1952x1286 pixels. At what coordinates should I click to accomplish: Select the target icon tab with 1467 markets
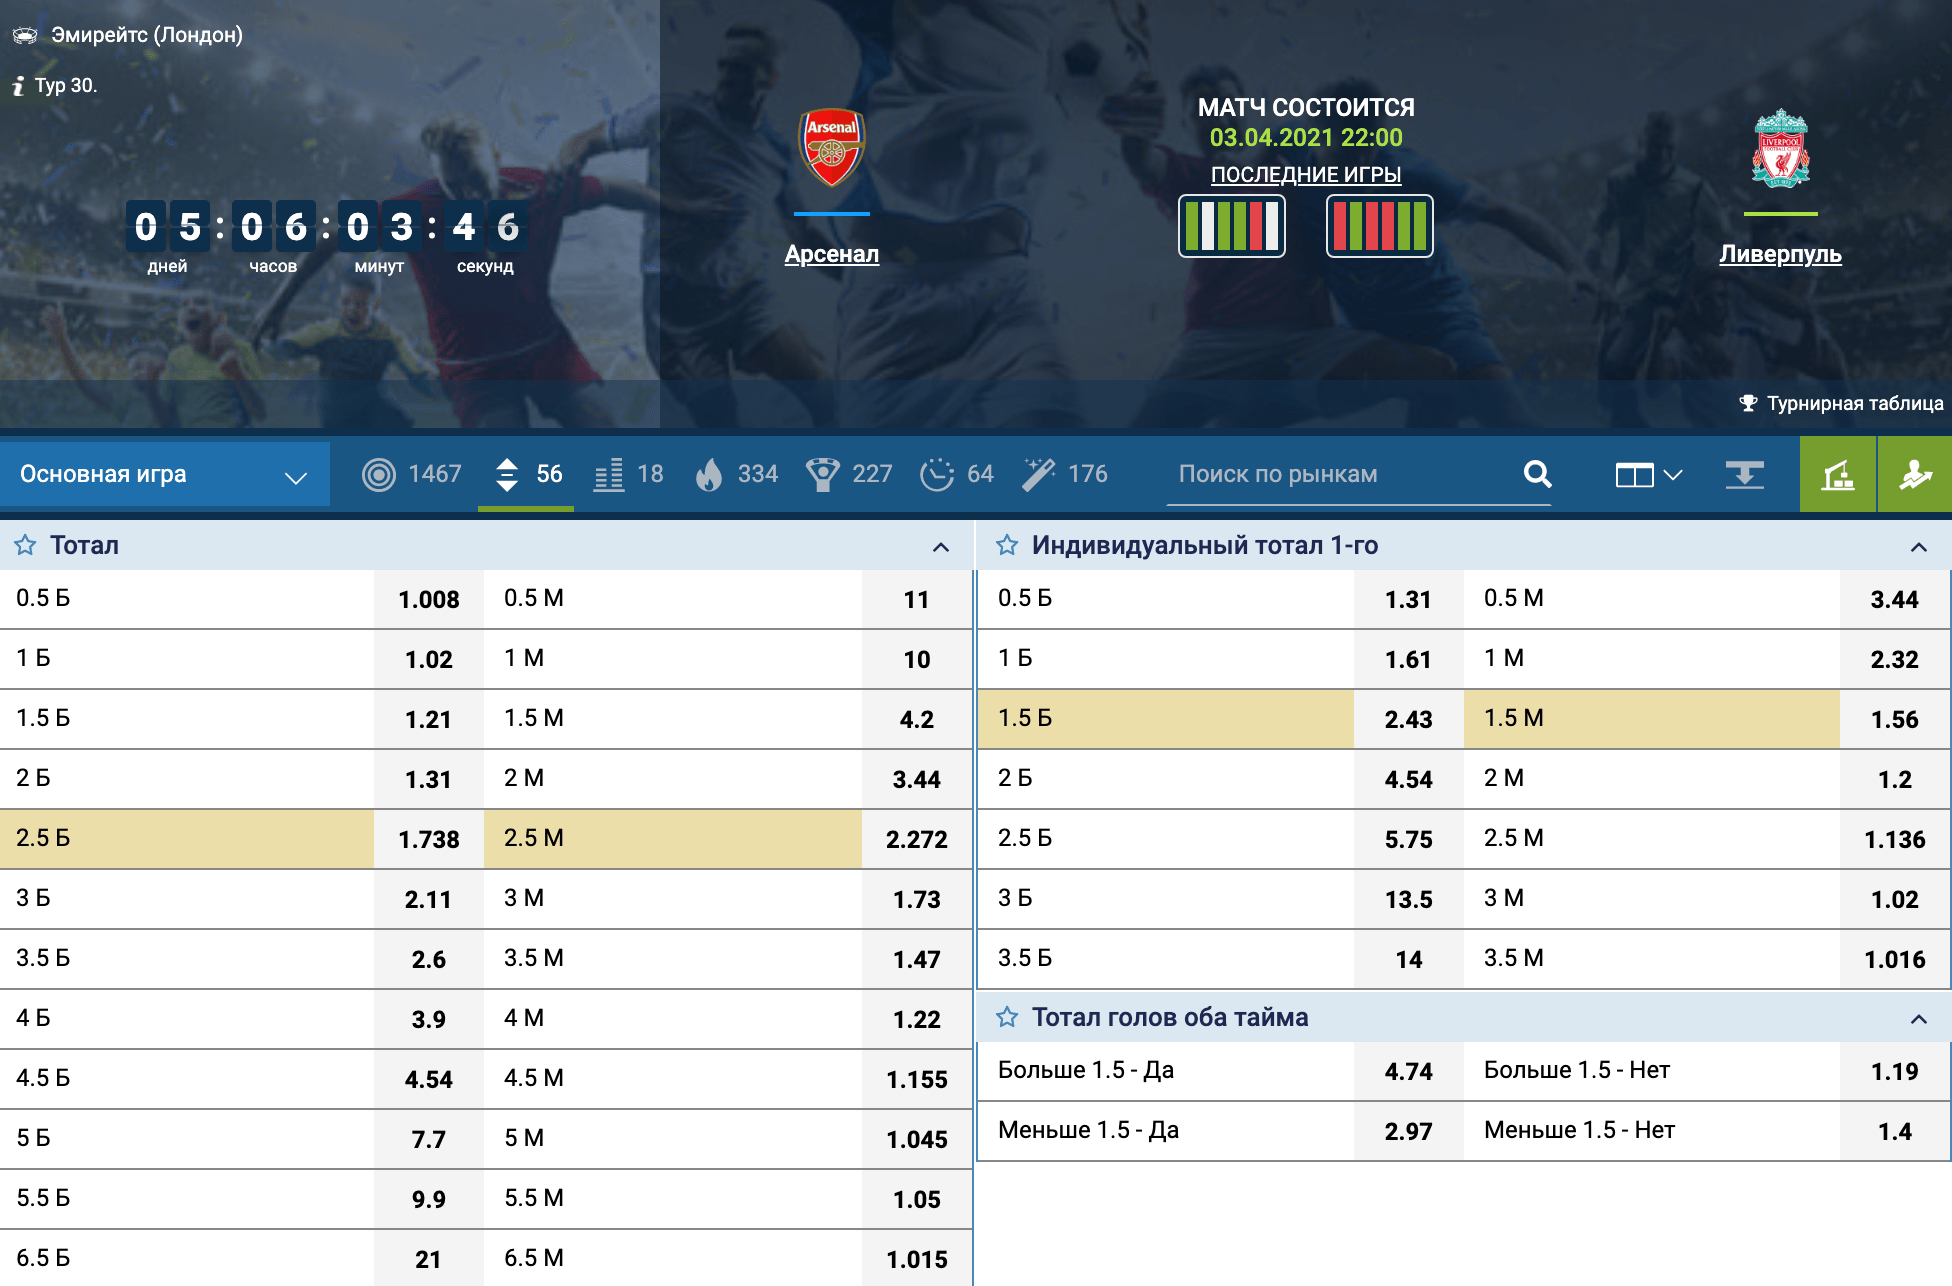pos(412,474)
